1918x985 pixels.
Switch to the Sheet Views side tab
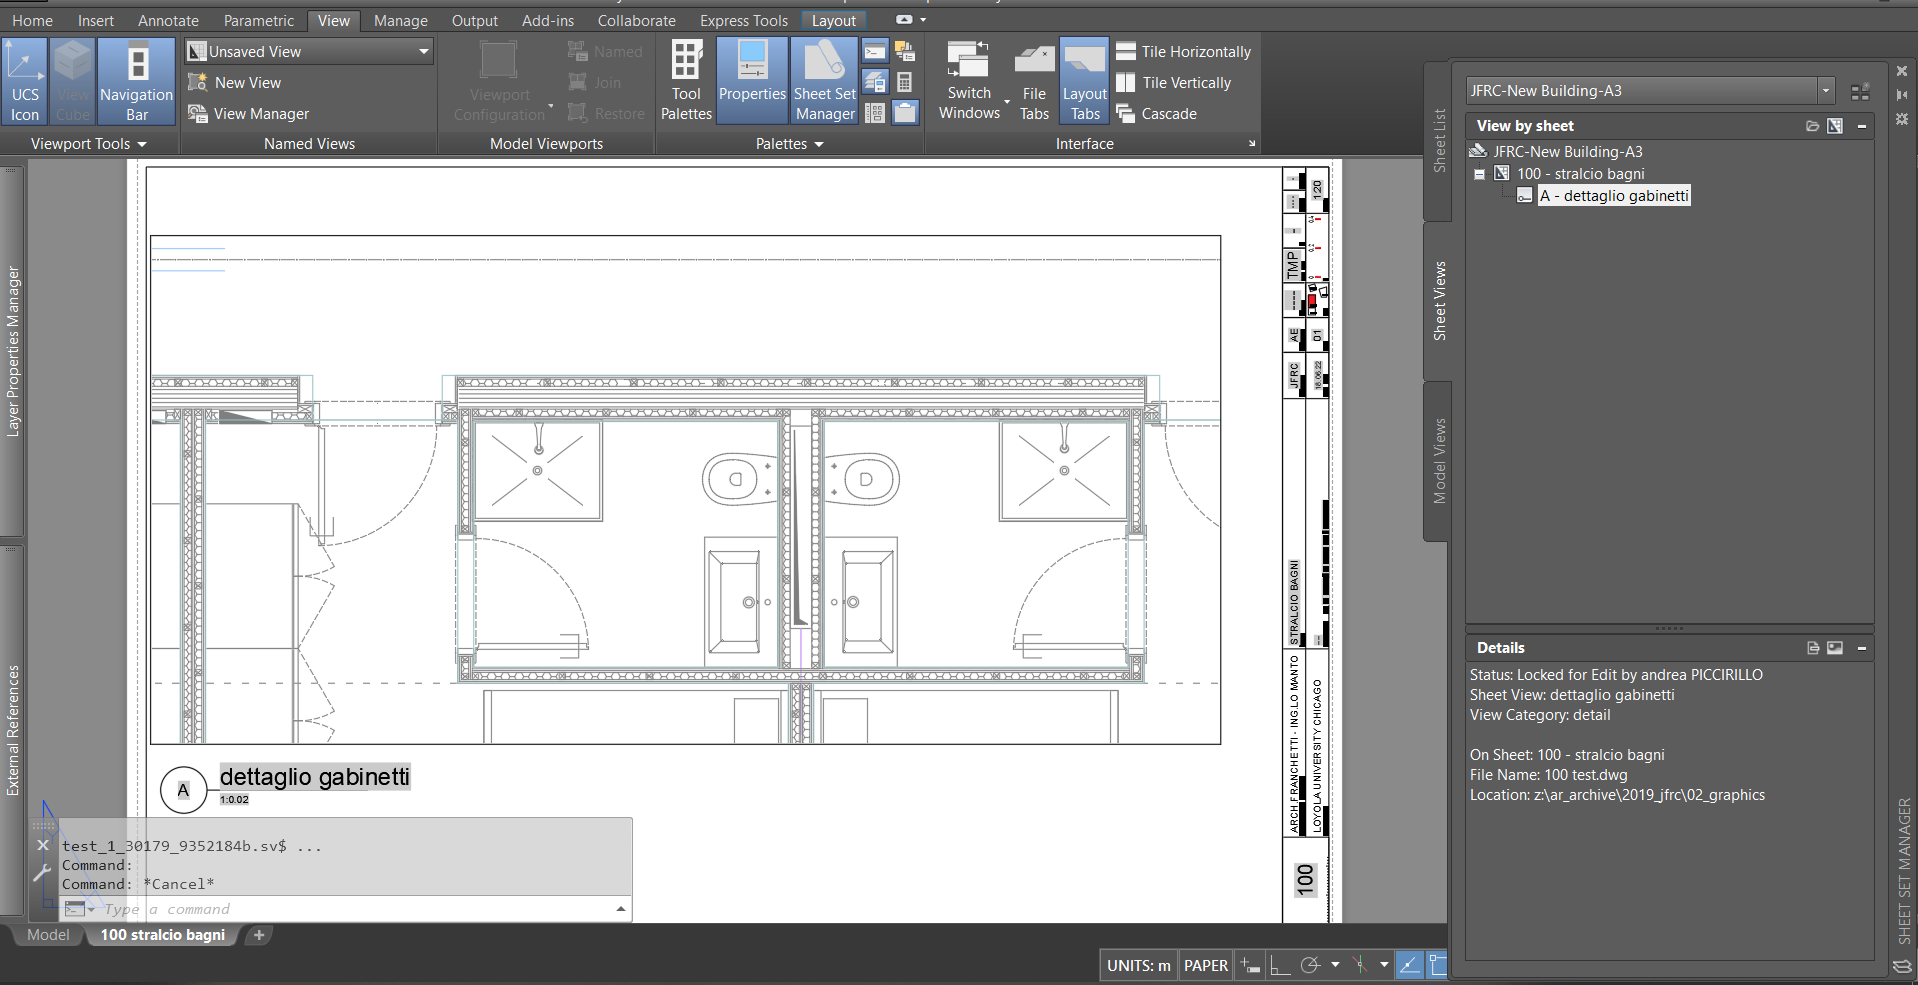[1439, 301]
